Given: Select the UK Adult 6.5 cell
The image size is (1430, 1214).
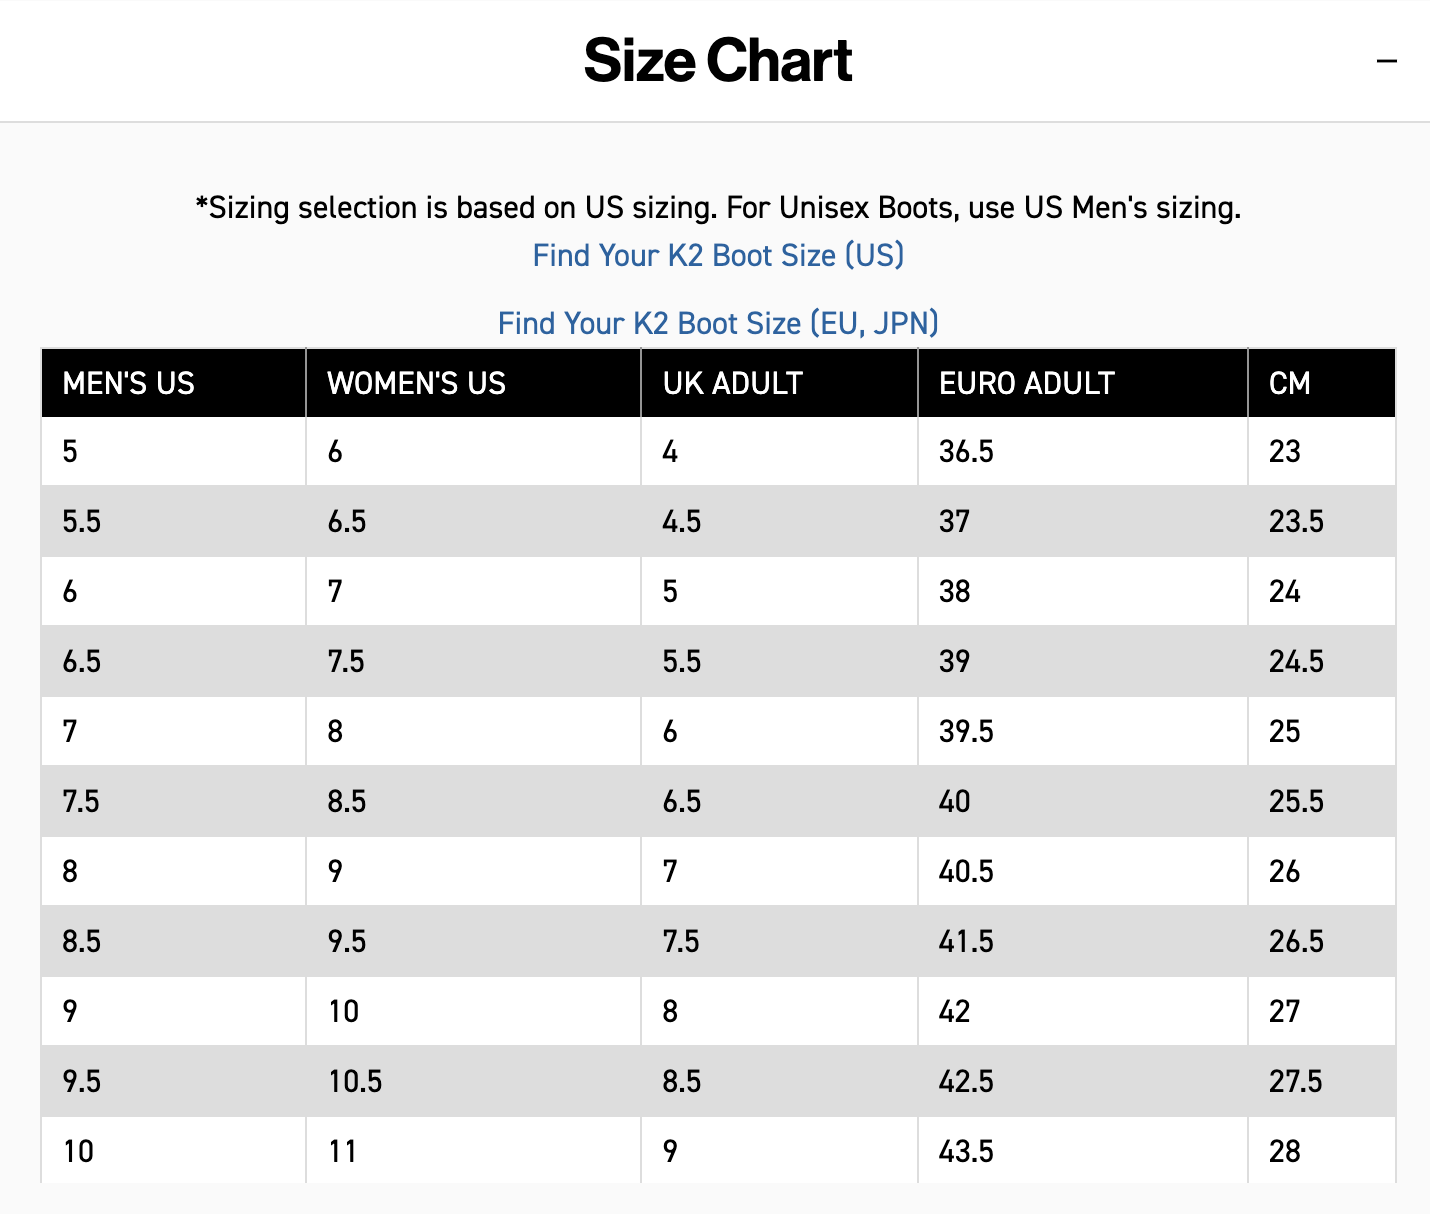Looking at the screenshot, I should (681, 801).
